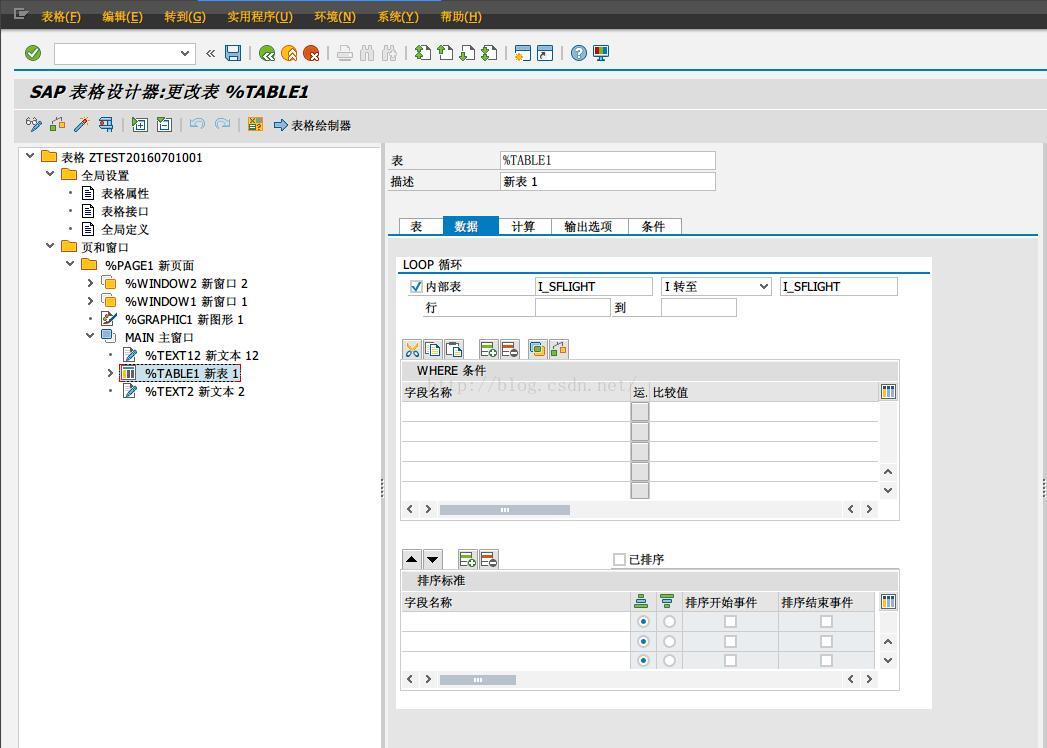1047x748 pixels.
Task: Select ascending radio in first sort row
Action: tap(643, 622)
